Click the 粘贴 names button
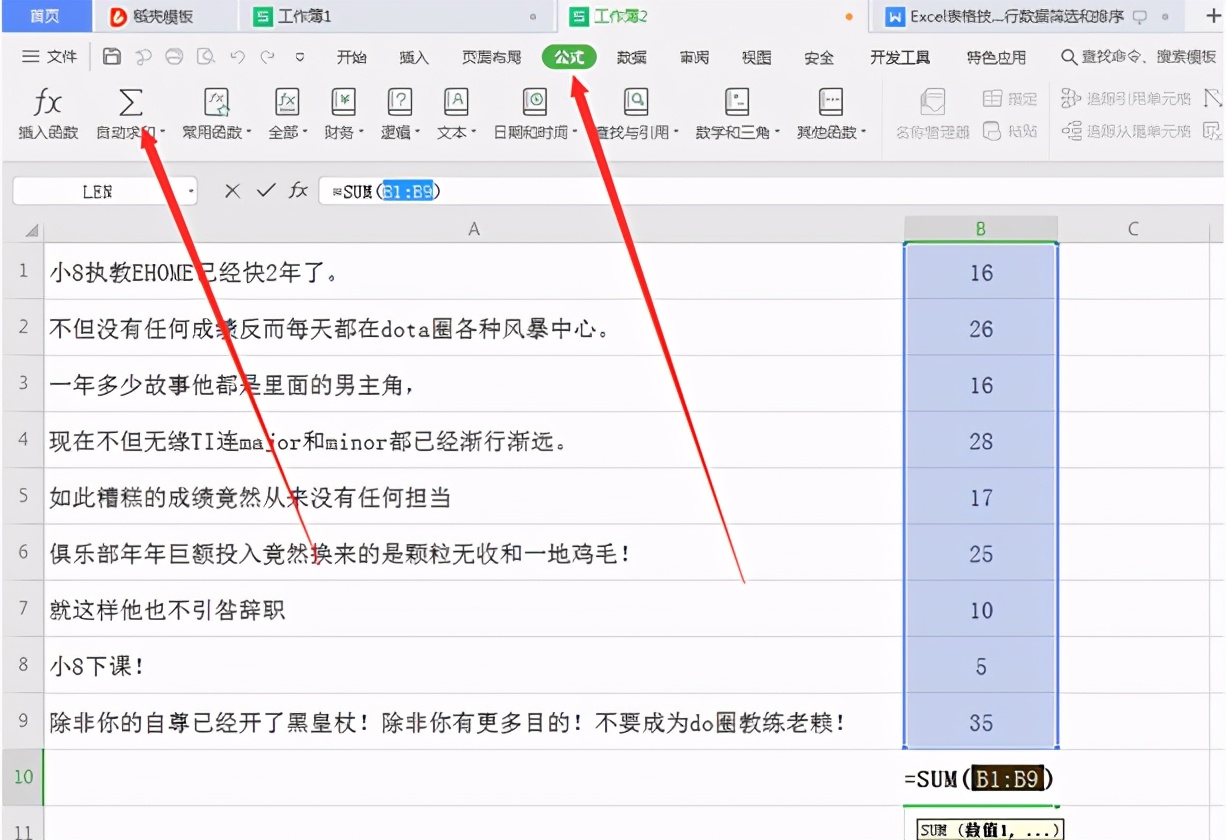This screenshot has height=840, width=1226. pos(1010,131)
